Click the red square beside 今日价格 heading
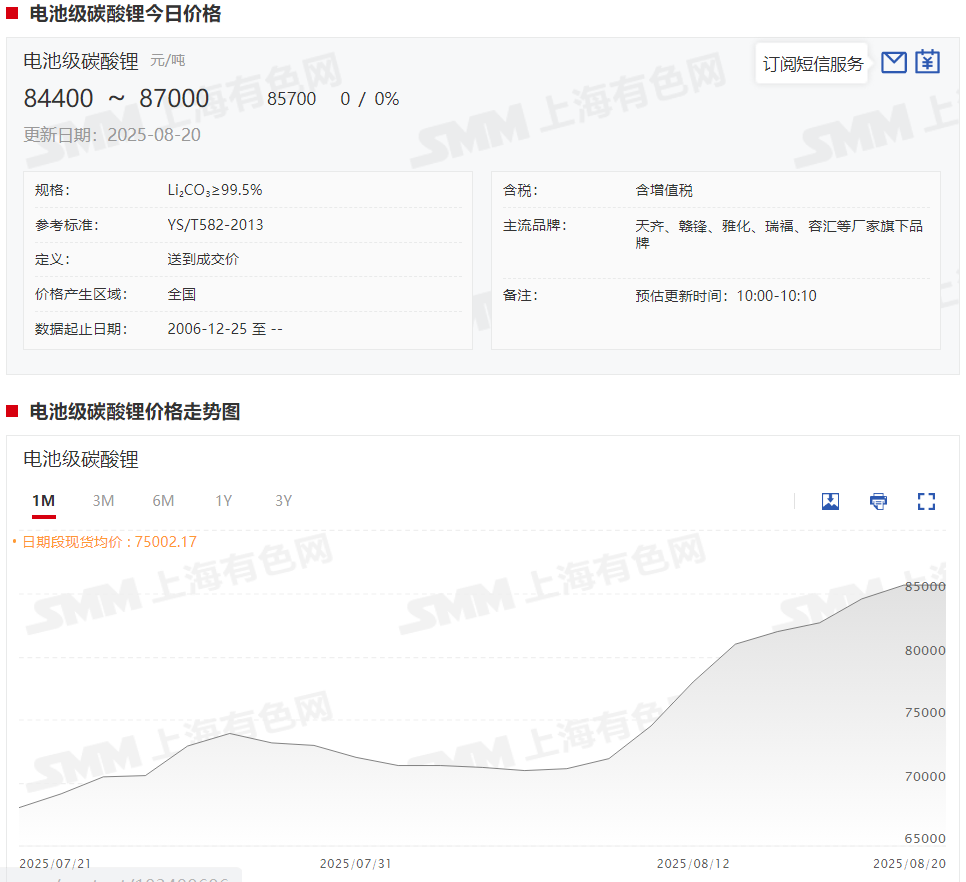 click(x=12, y=14)
